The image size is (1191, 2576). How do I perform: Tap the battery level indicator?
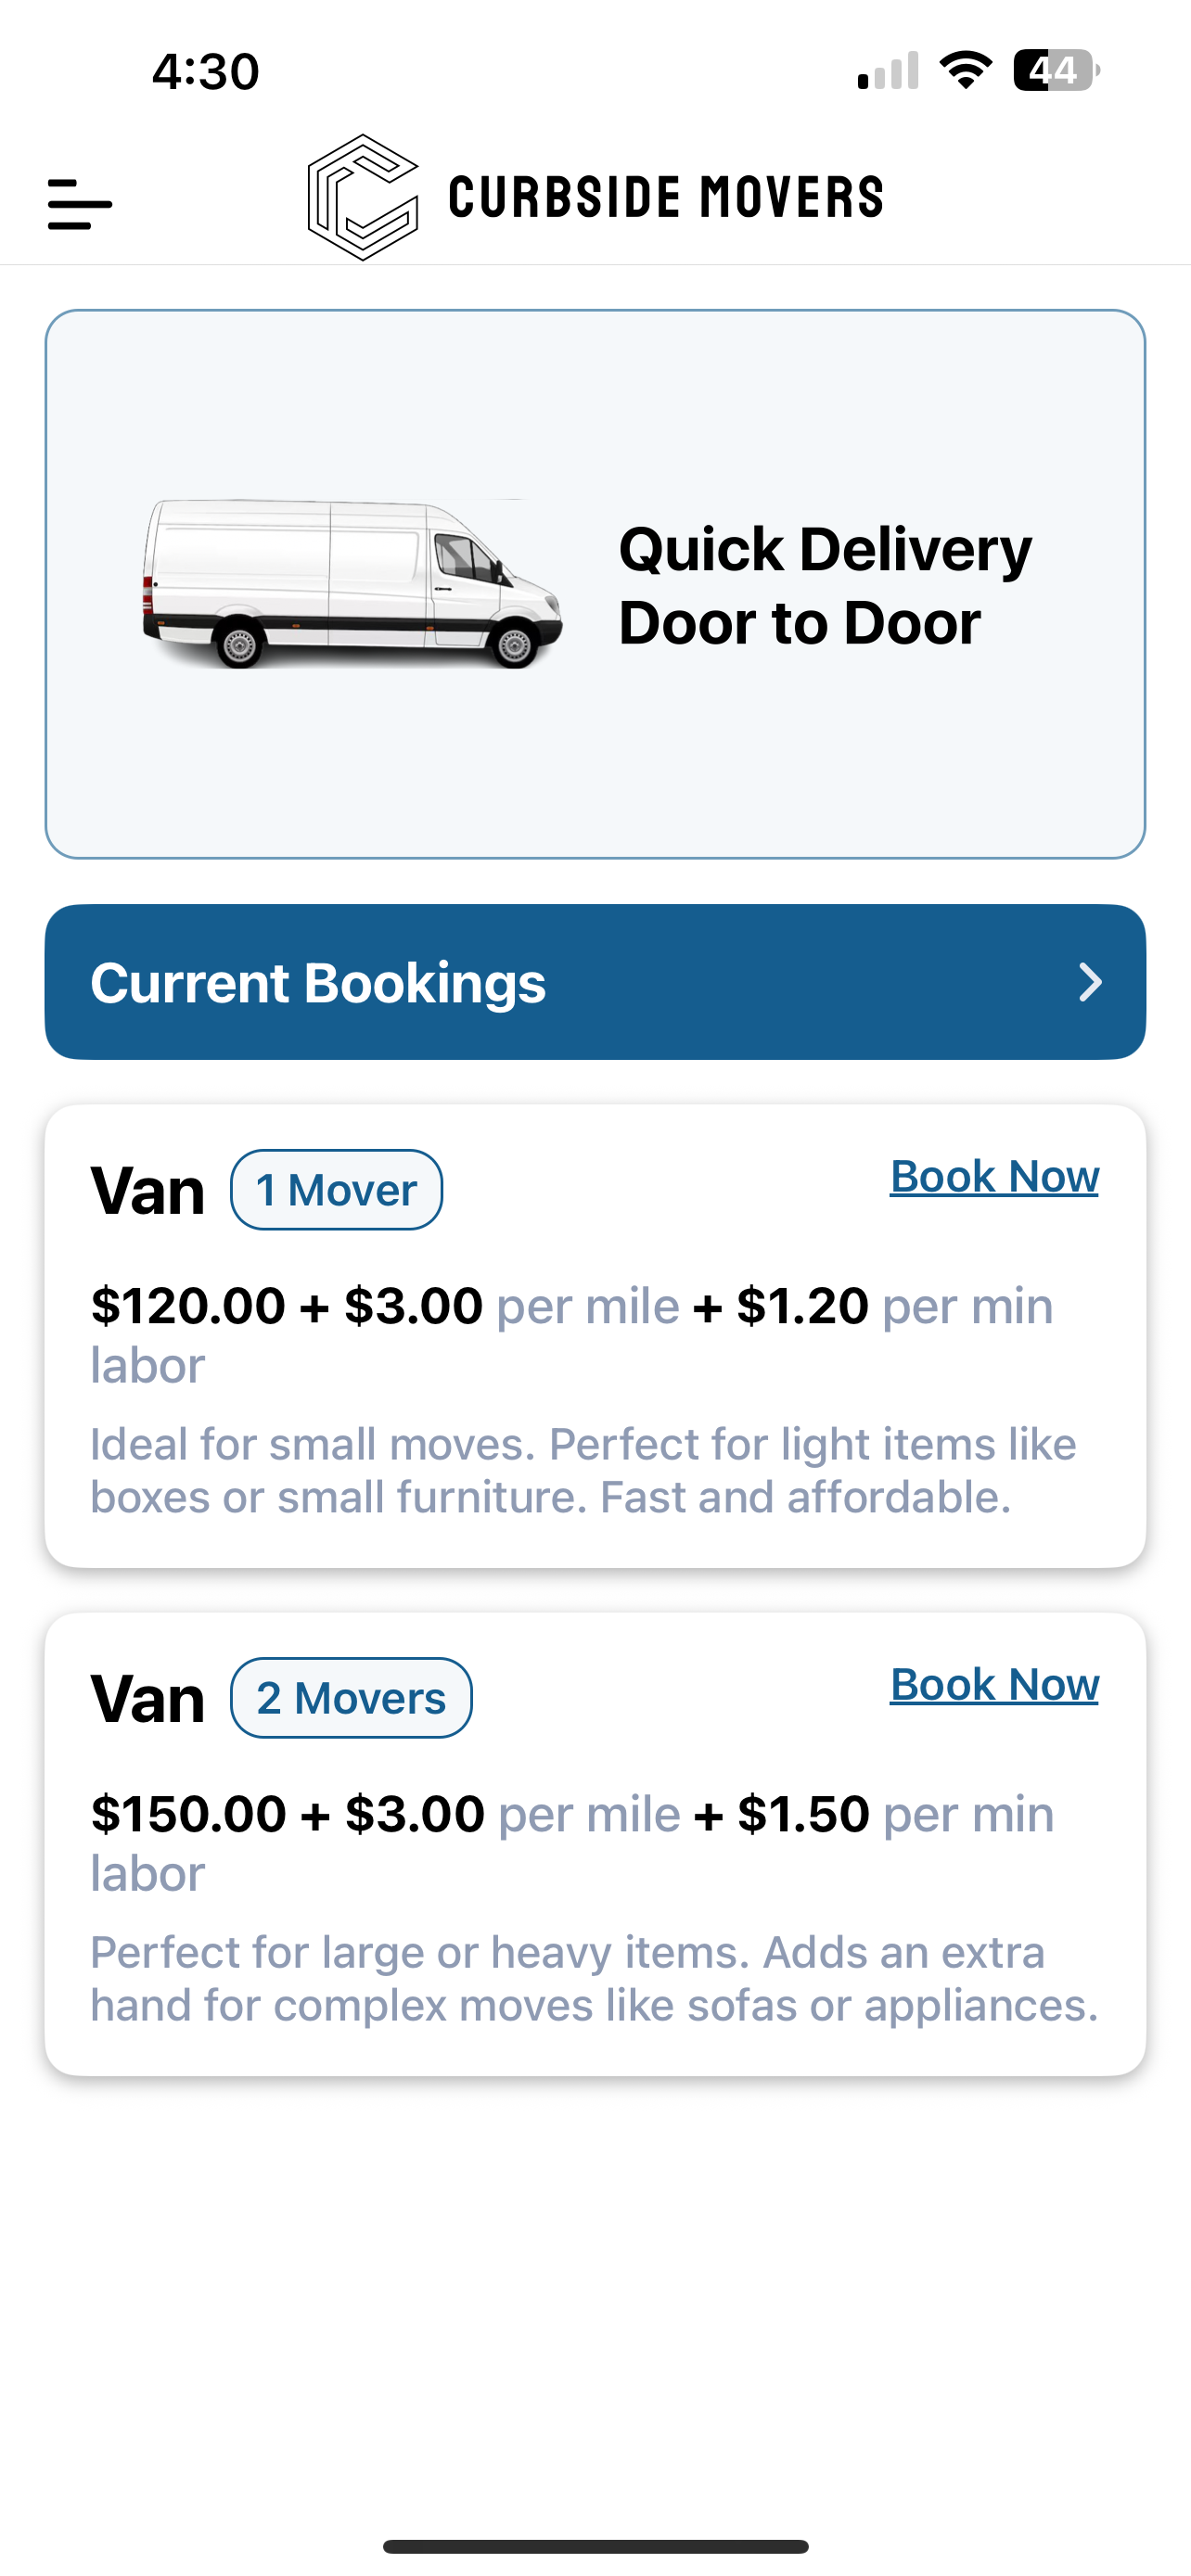tap(1055, 70)
